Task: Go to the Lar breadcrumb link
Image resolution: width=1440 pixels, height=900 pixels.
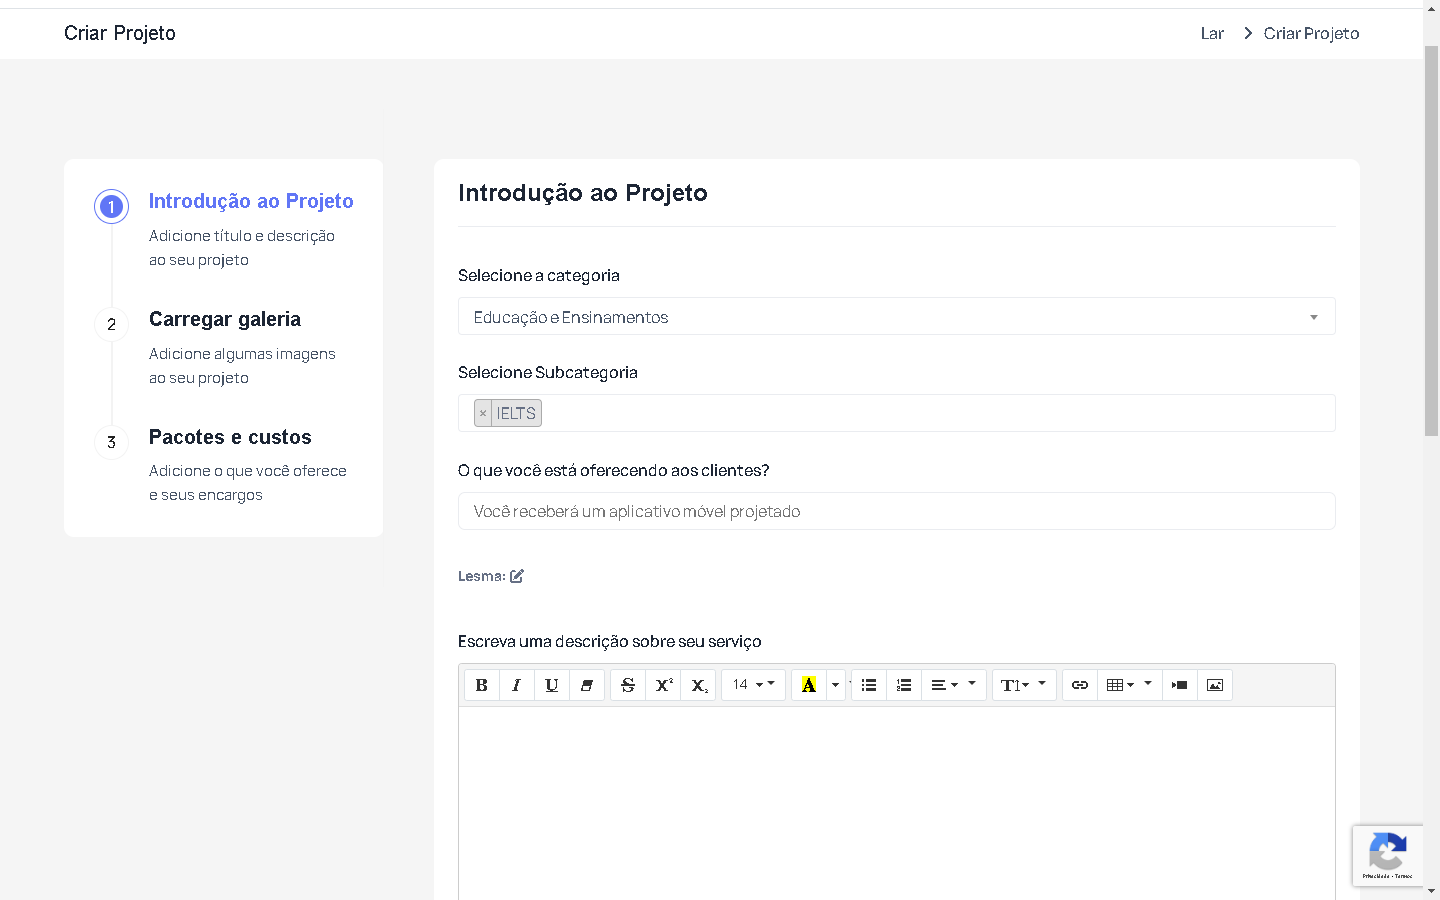Action: pyautogui.click(x=1212, y=34)
